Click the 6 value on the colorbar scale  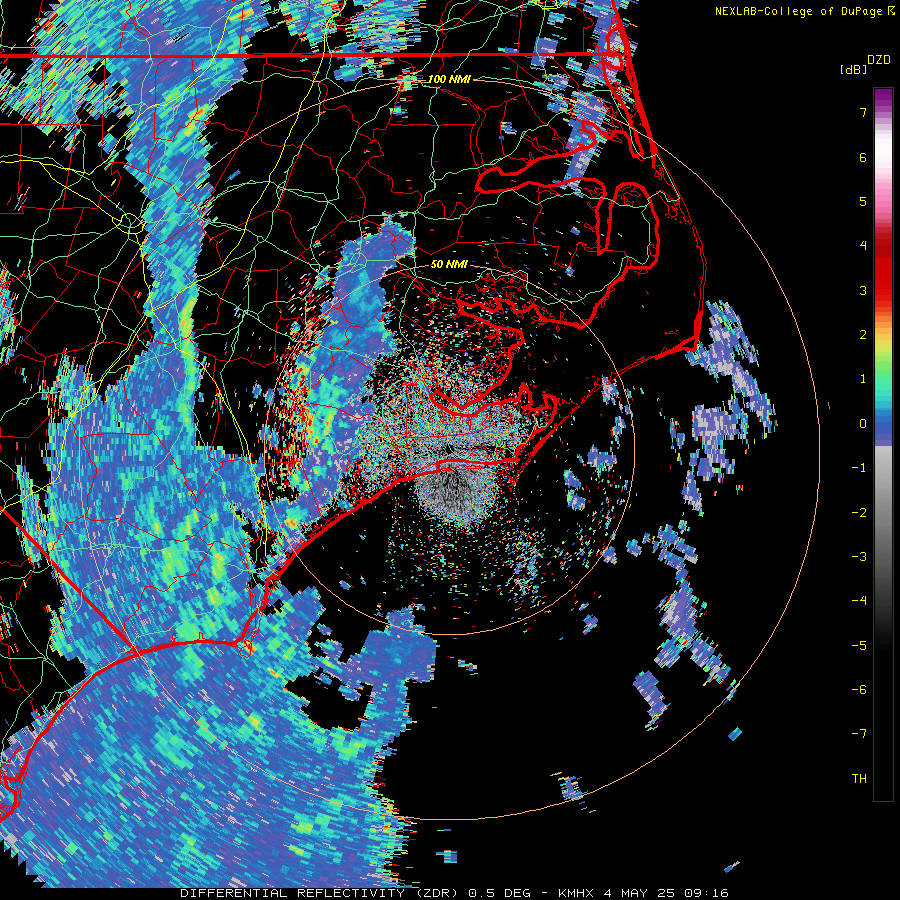[863, 157]
